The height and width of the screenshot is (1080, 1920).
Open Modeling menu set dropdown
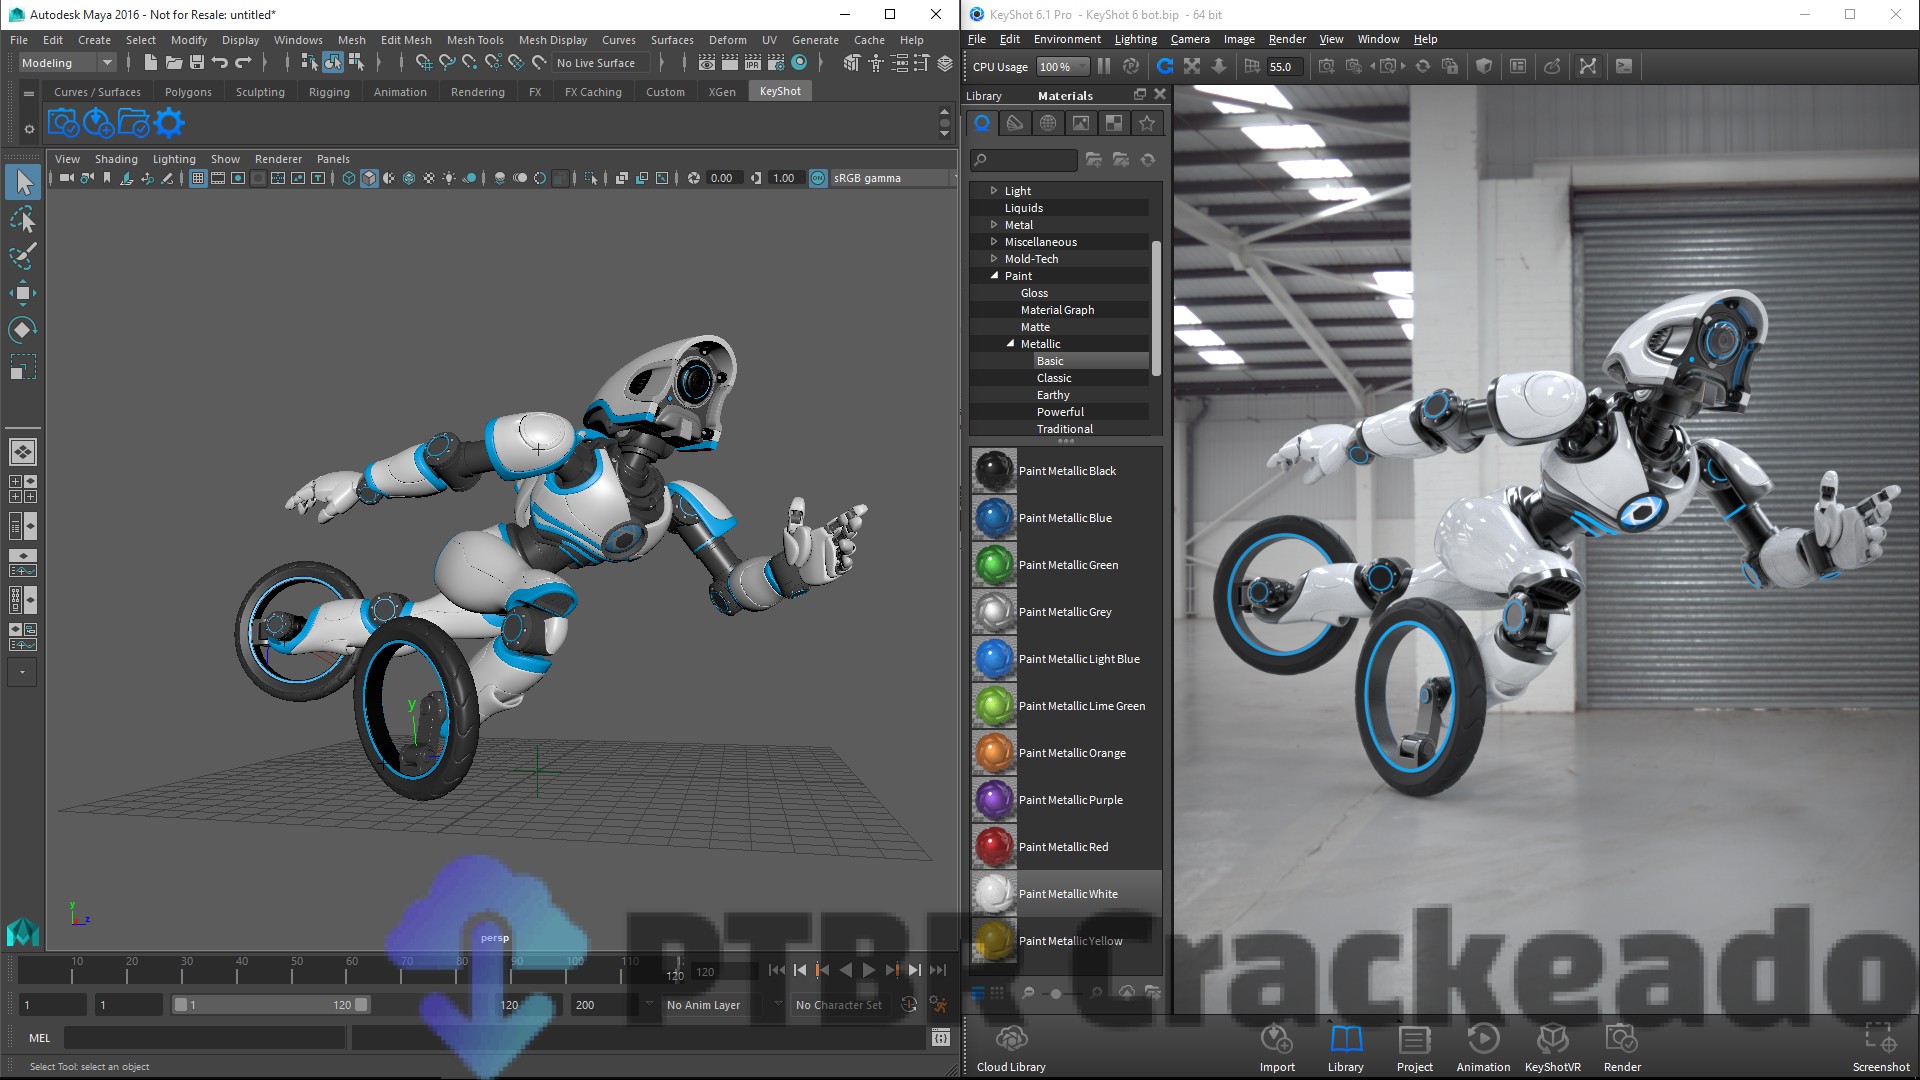(x=67, y=63)
